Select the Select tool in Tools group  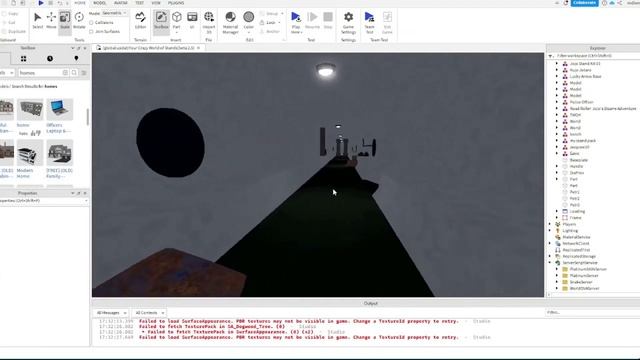[38, 20]
